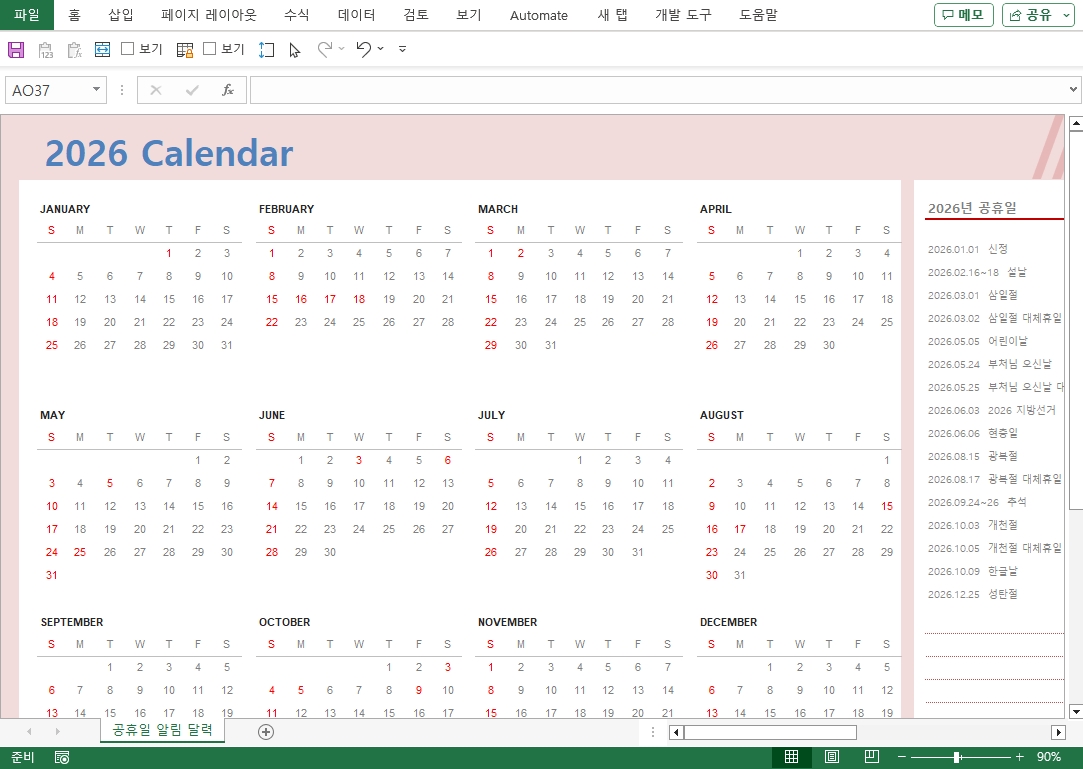Click the formula bar Cancel X icon
The height and width of the screenshot is (769, 1083).
pyautogui.click(x=155, y=90)
